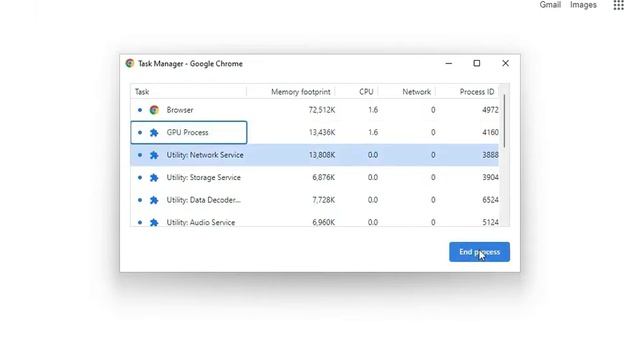The image size is (640, 360).
Task: Click the 13,436K memory value
Action: click(322, 132)
